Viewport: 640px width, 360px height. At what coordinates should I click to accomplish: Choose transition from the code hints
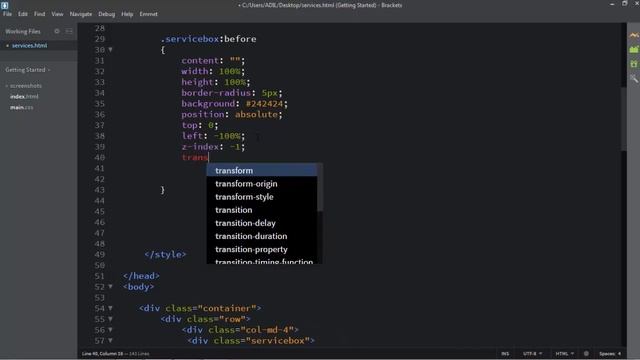[262, 210]
